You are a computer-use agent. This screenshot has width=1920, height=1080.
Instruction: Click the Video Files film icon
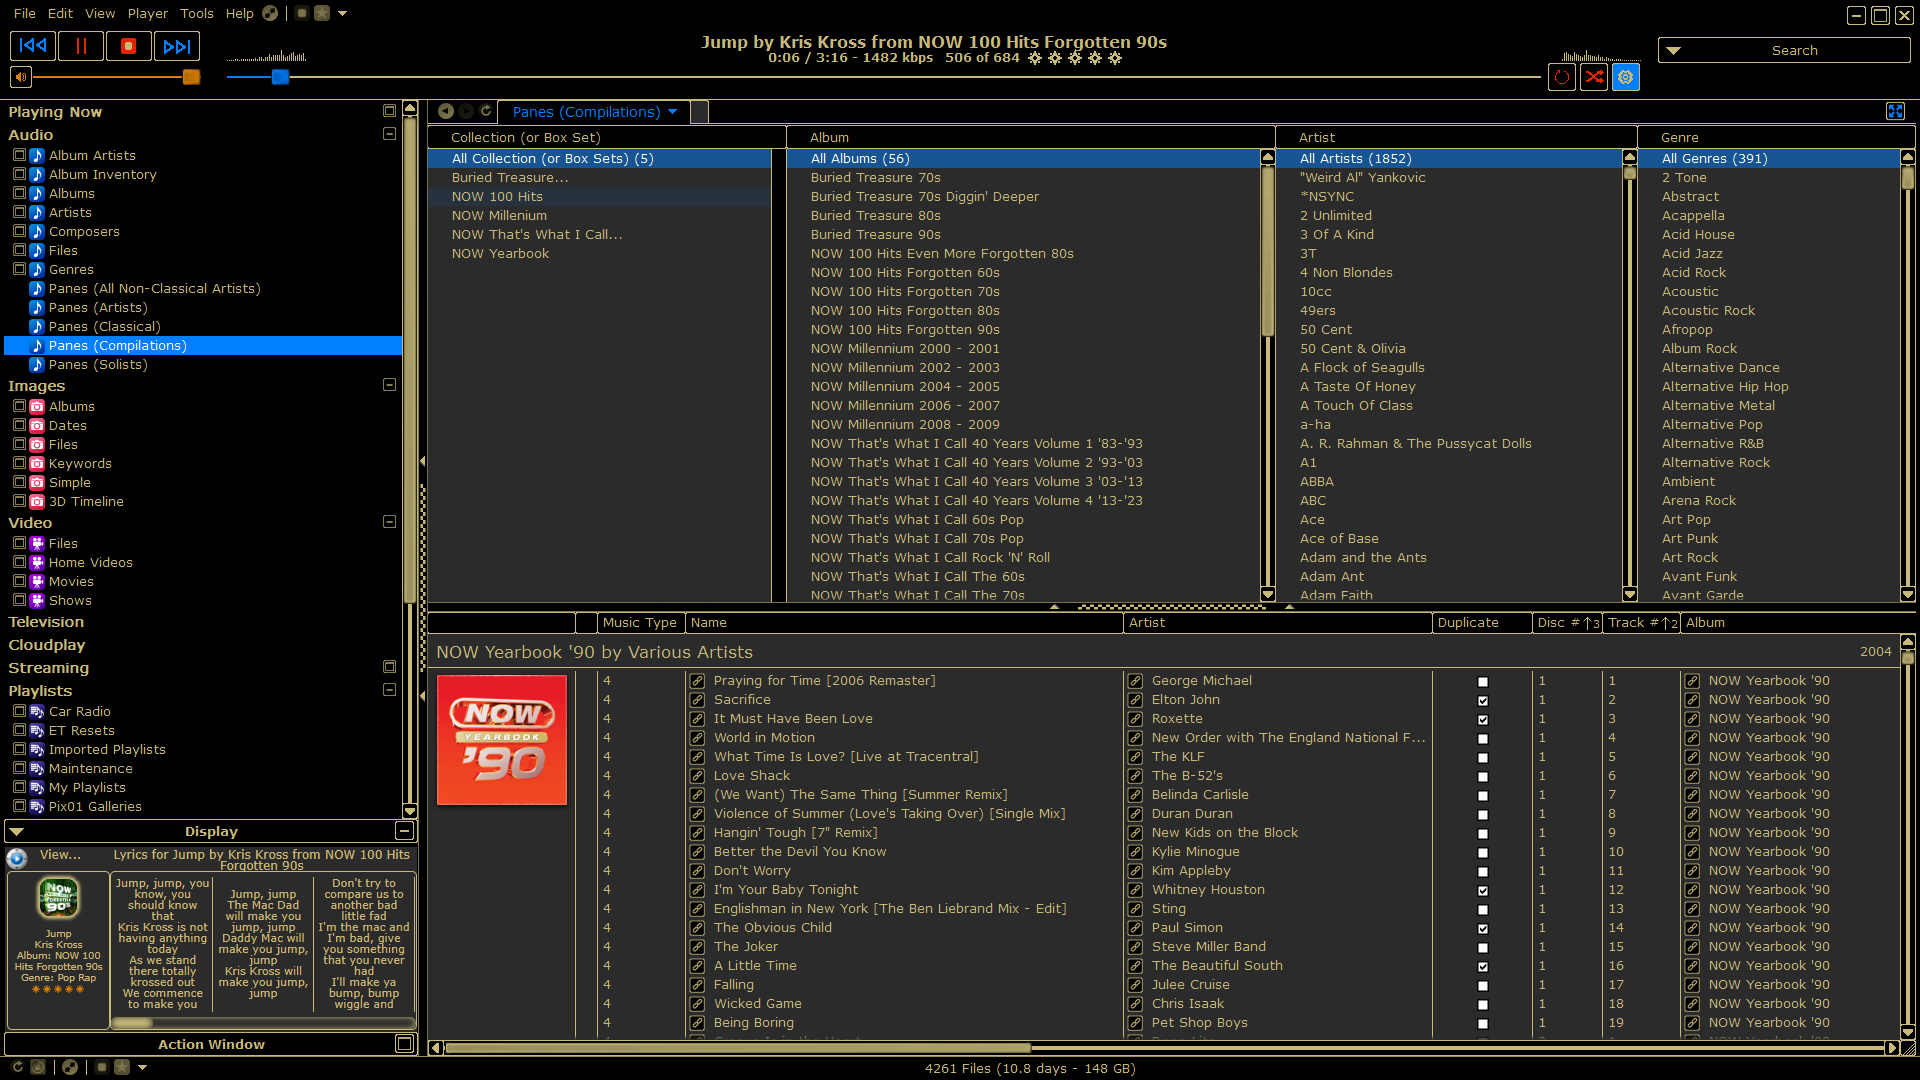tap(37, 543)
